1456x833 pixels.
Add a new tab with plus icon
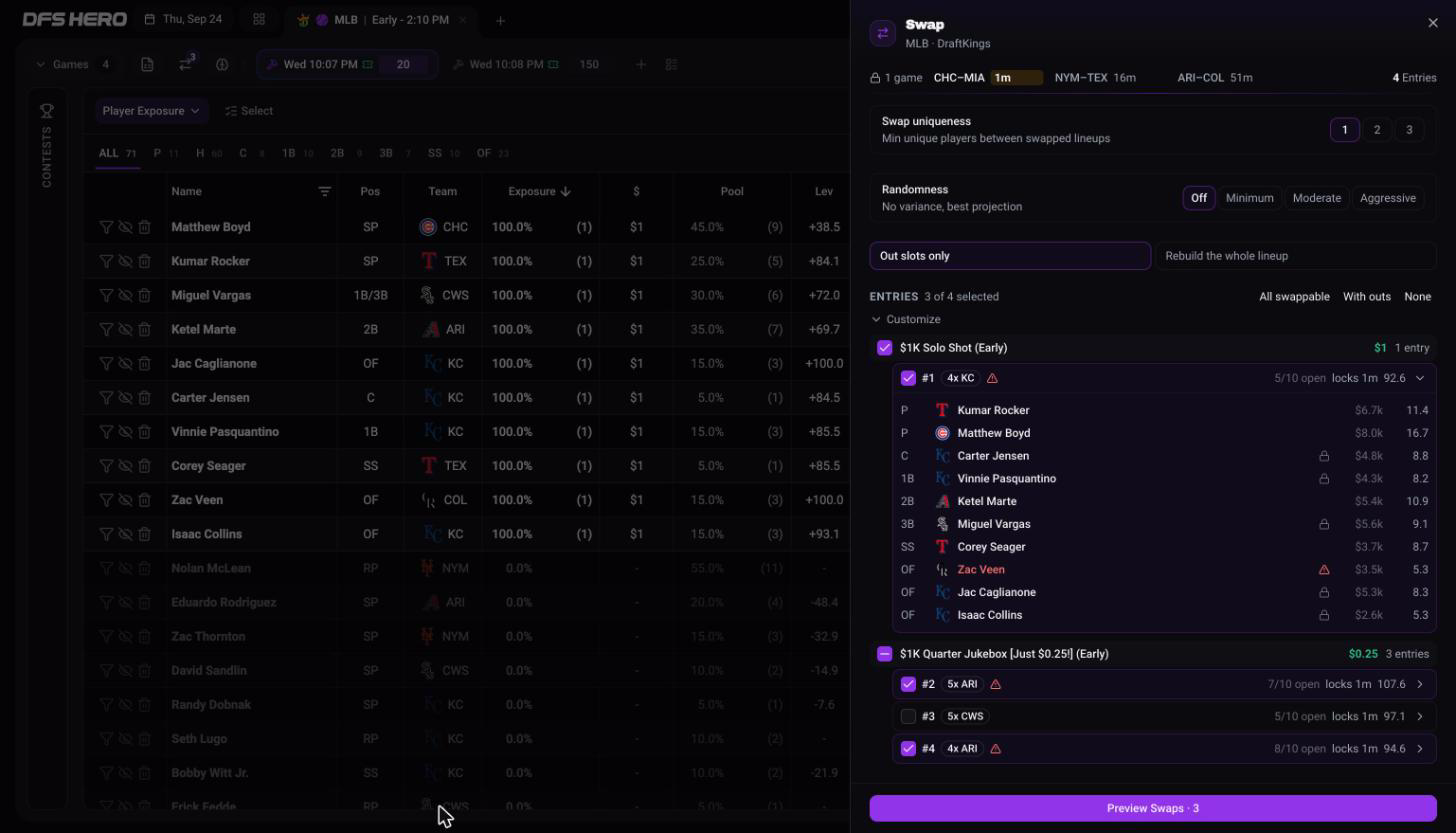(500, 20)
